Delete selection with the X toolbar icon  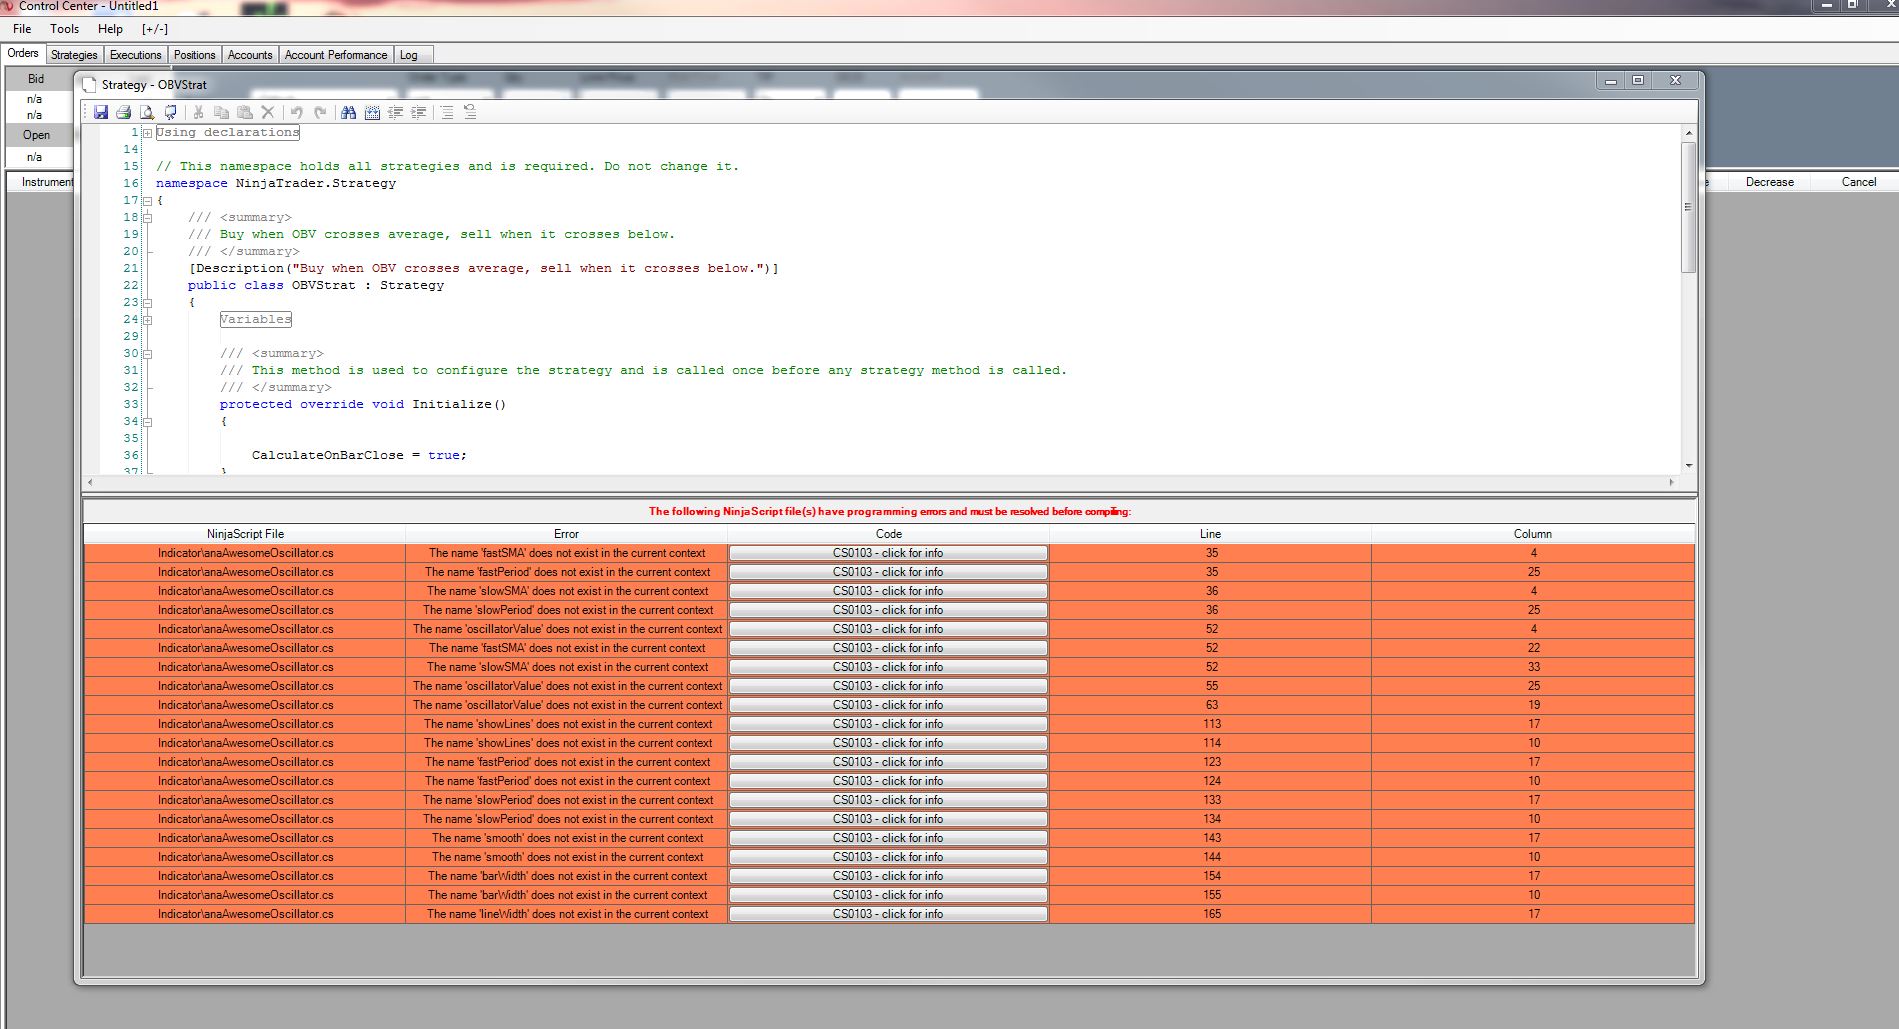tap(267, 112)
